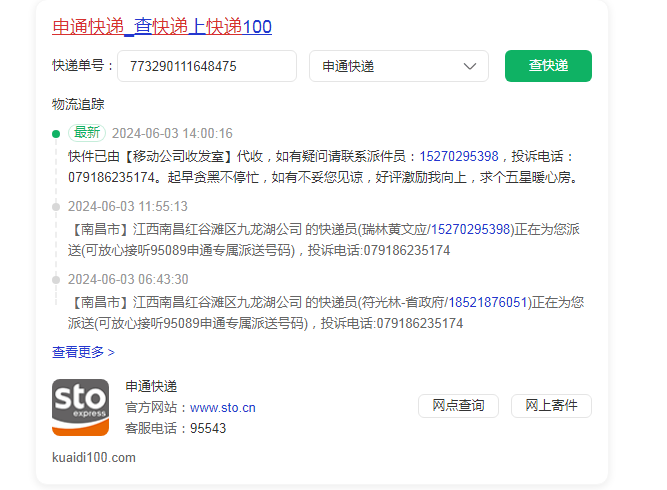
Task: Click the 网上寄件 button
Action: pos(551,406)
